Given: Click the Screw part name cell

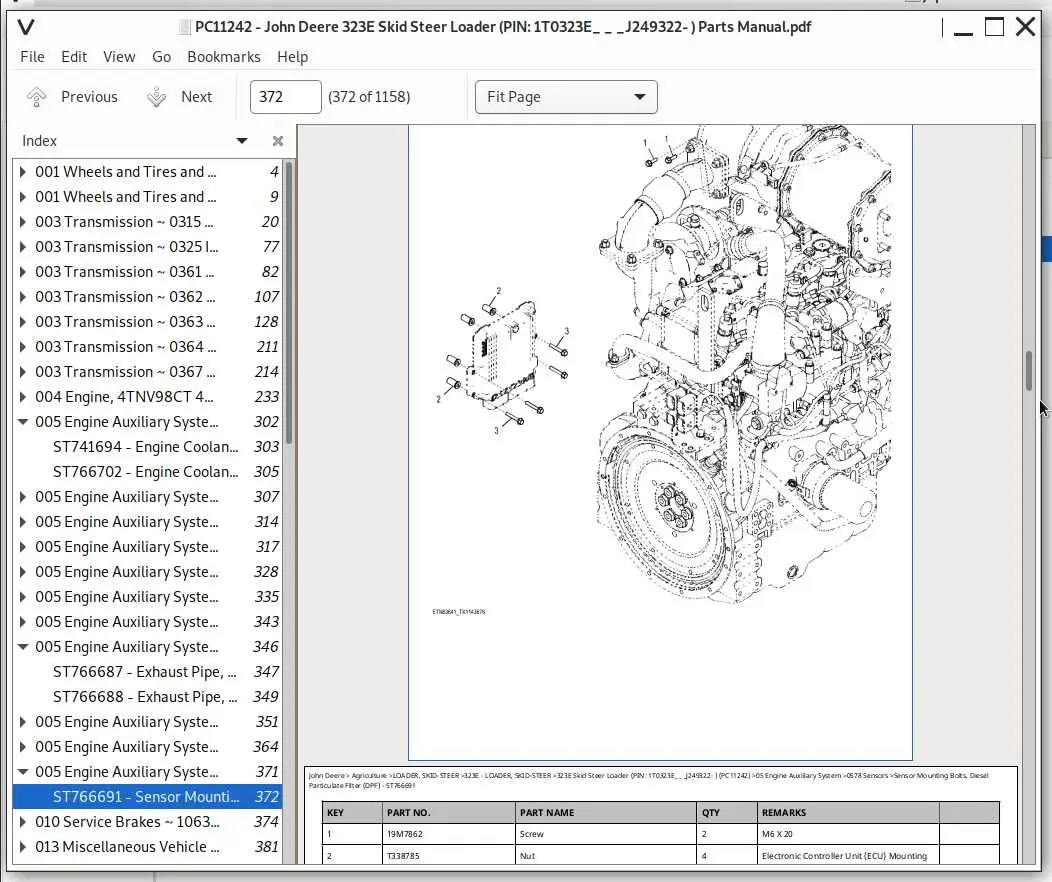Looking at the screenshot, I should [x=606, y=834].
